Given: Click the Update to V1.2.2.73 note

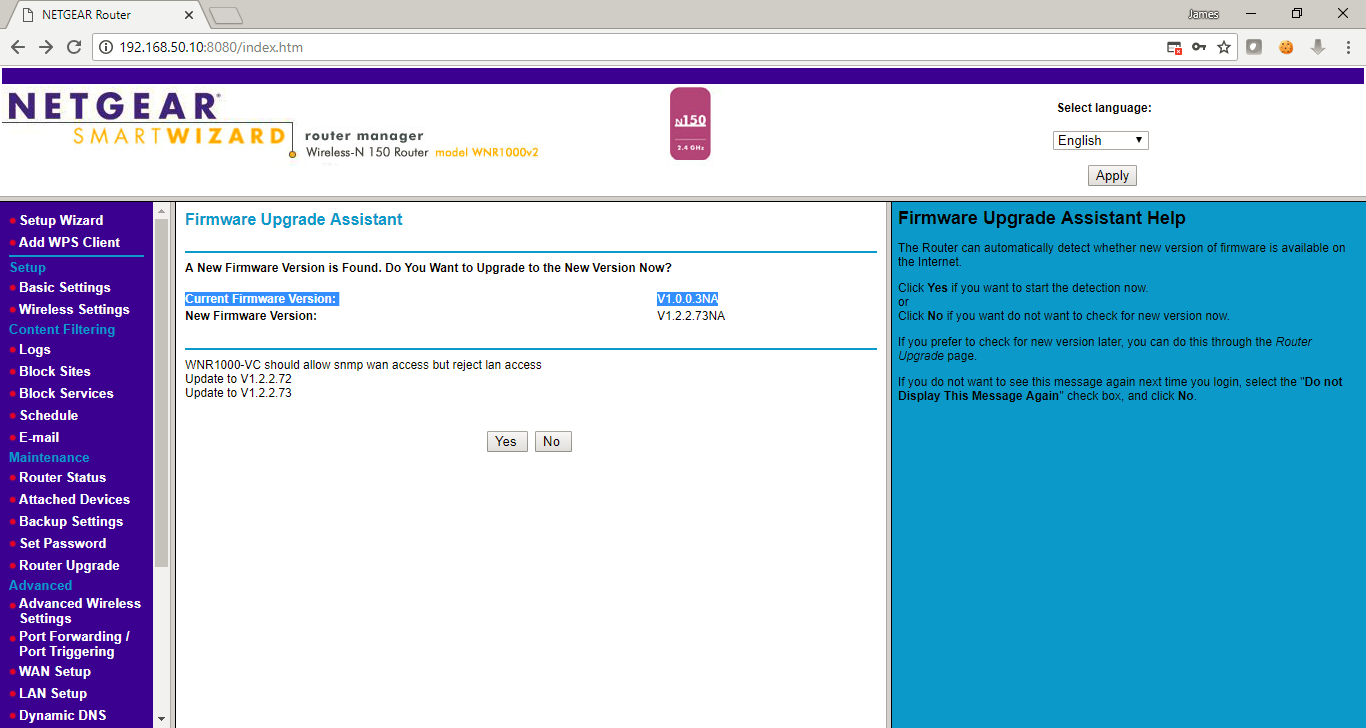Looking at the screenshot, I should coord(238,393).
